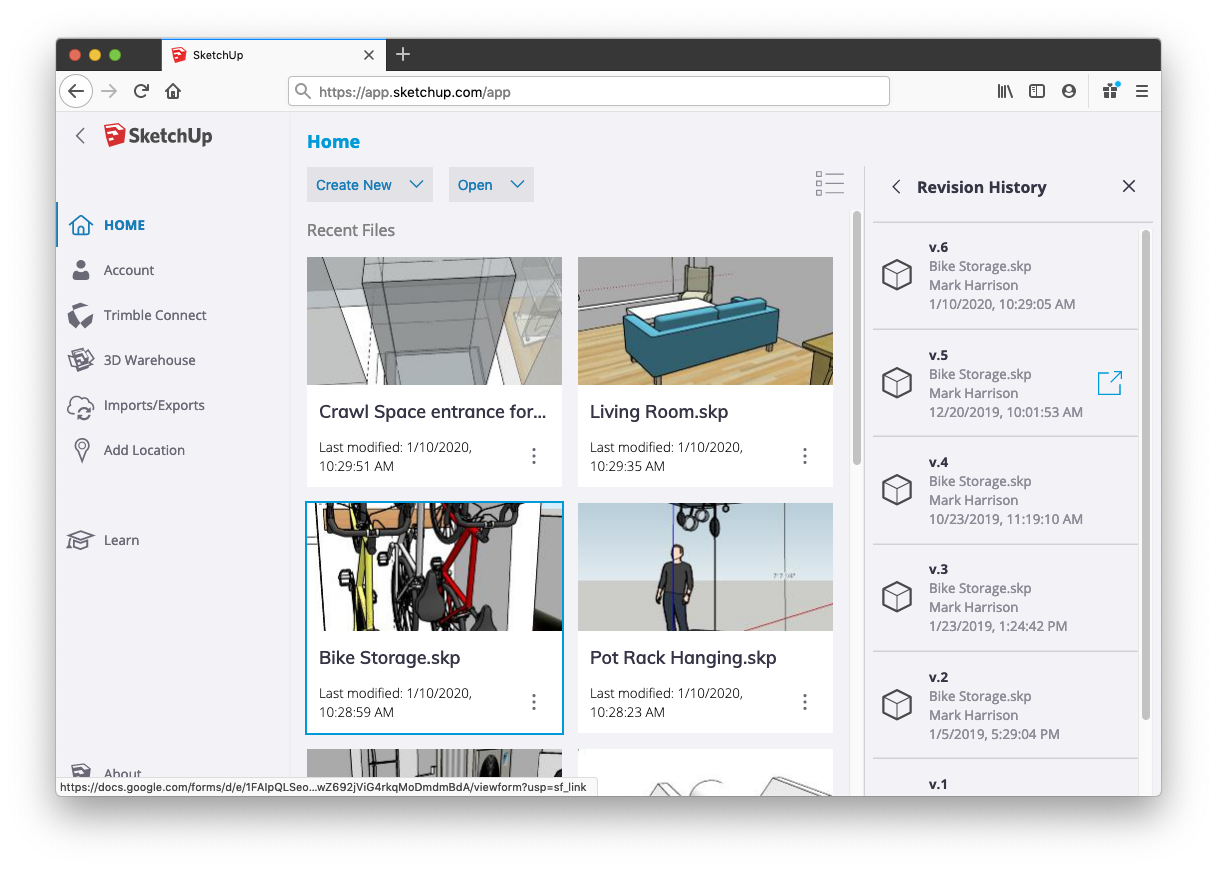Select the v.3 revision label
The image size is (1217, 870).
click(938, 569)
